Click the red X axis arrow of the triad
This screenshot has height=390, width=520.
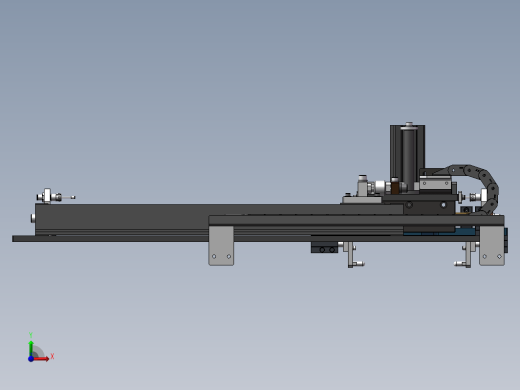pyautogui.click(x=41, y=359)
